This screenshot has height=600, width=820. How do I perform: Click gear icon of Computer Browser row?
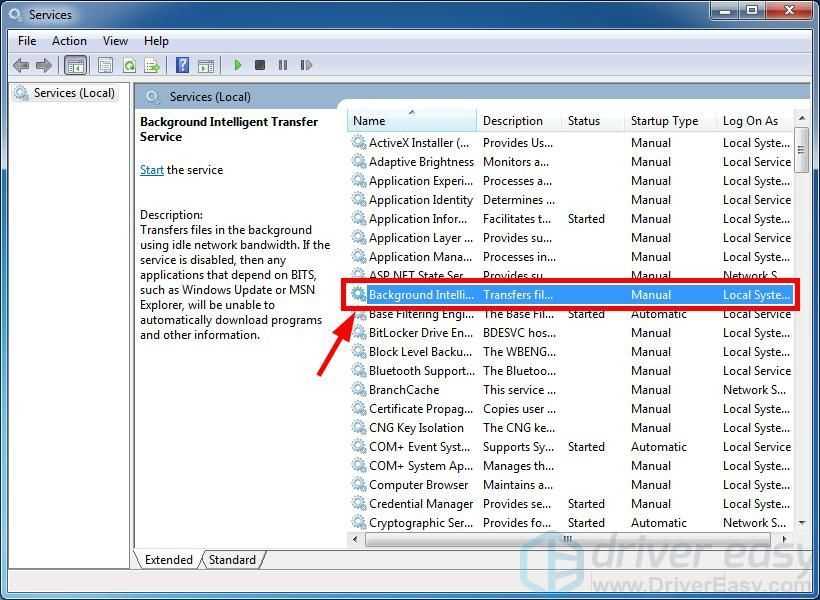coord(359,484)
